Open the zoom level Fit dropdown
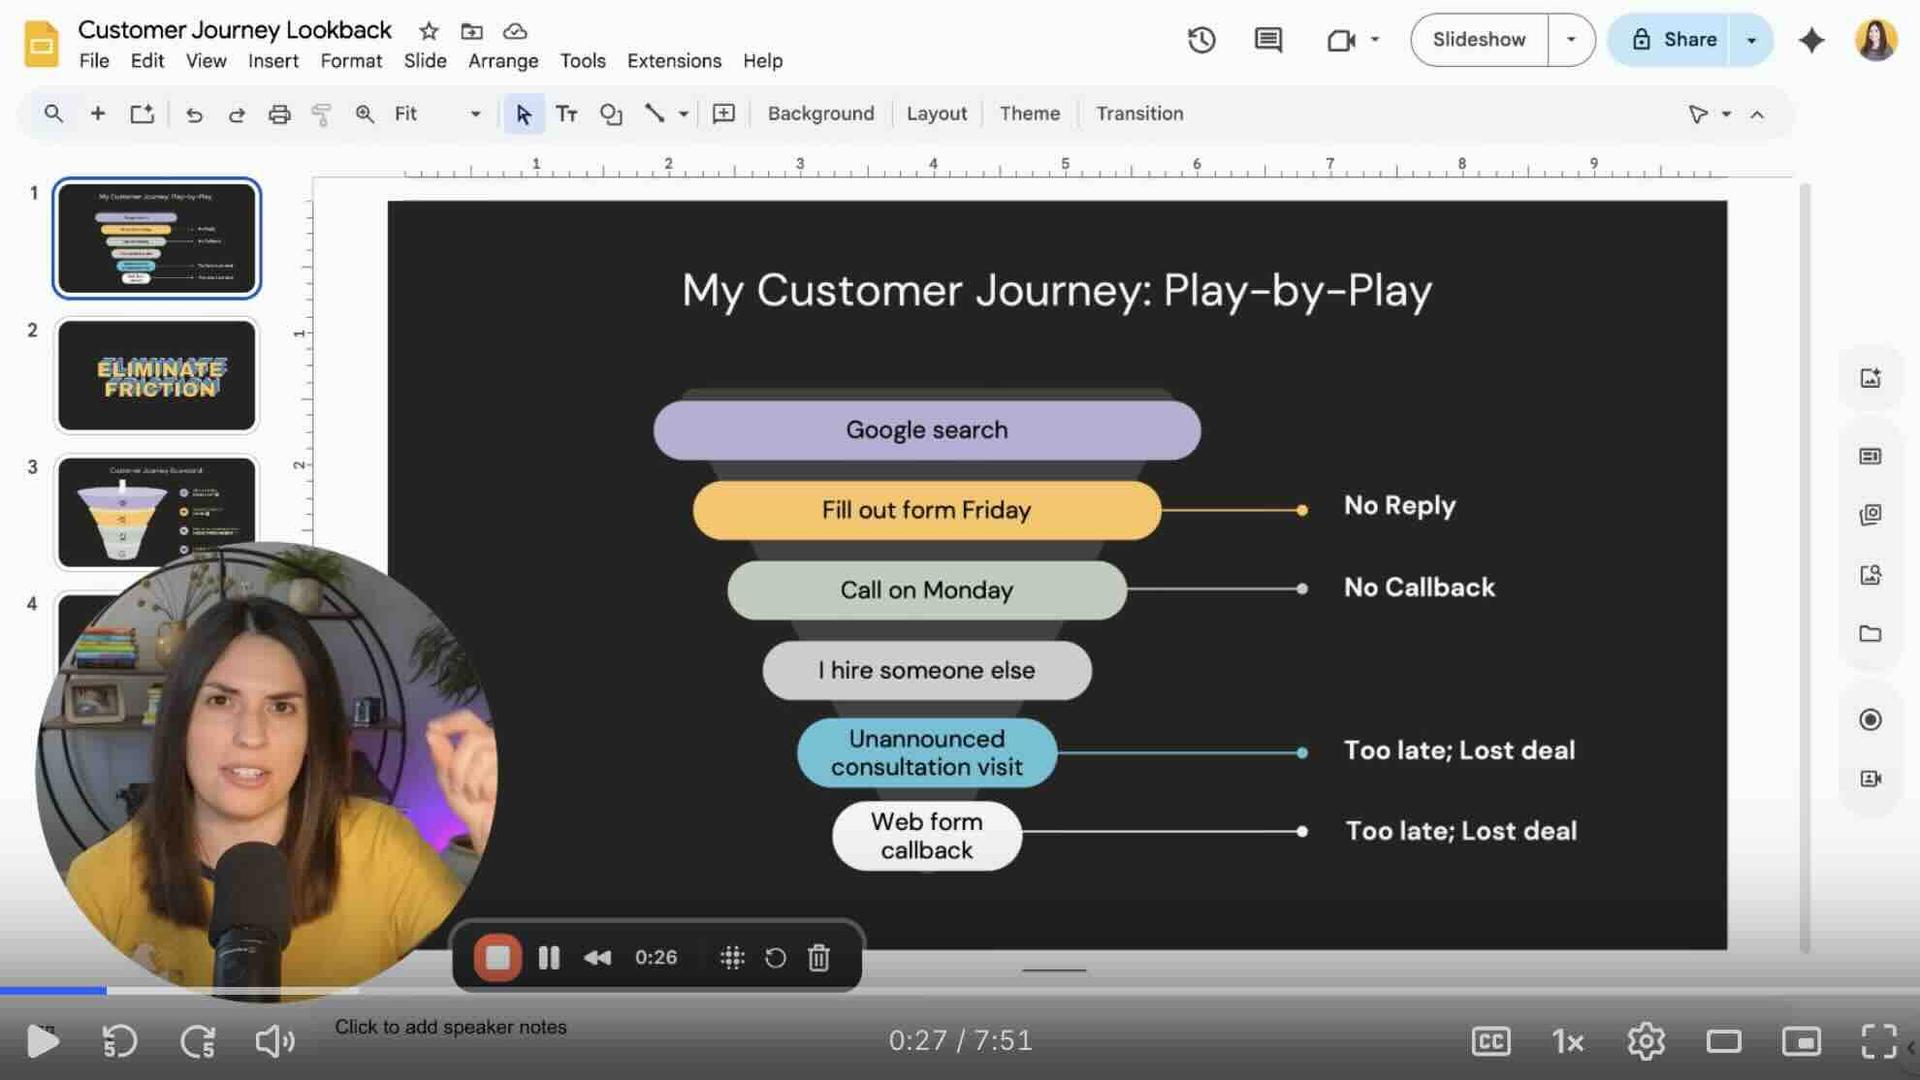 437,114
